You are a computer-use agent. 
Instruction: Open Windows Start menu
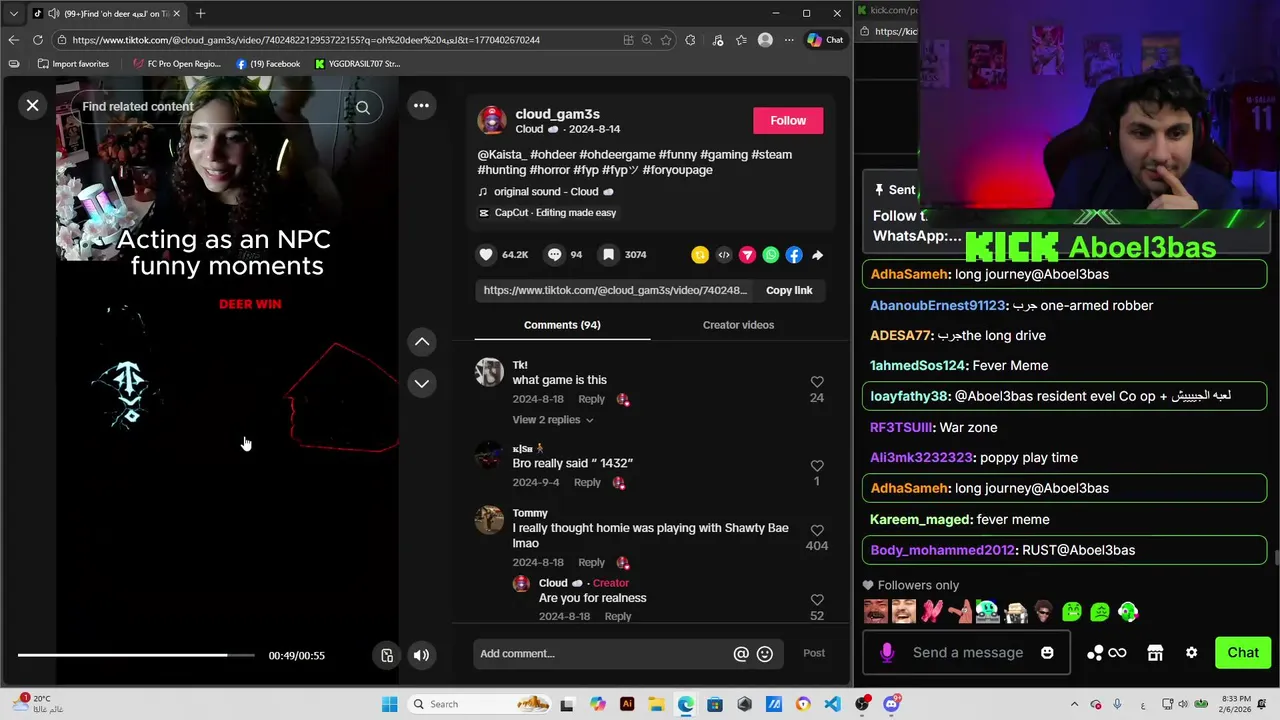(x=389, y=704)
